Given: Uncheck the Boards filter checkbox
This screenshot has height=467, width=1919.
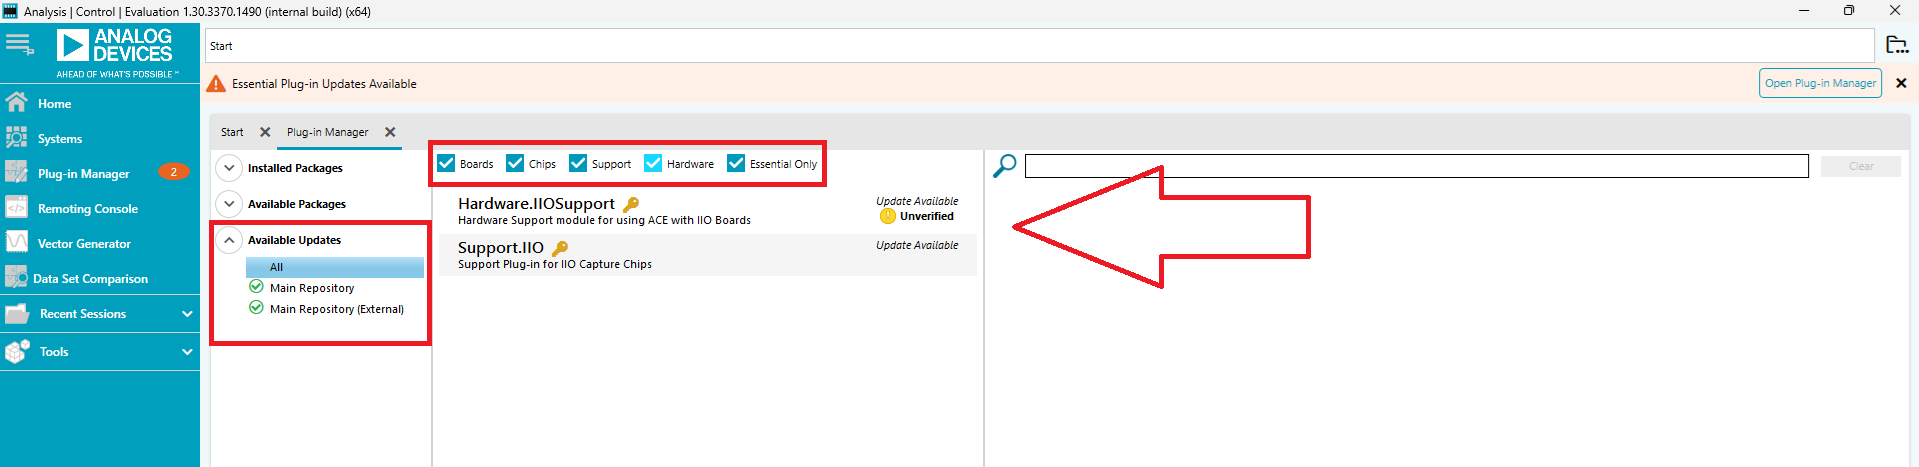Looking at the screenshot, I should pyautogui.click(x=446, y=163).
